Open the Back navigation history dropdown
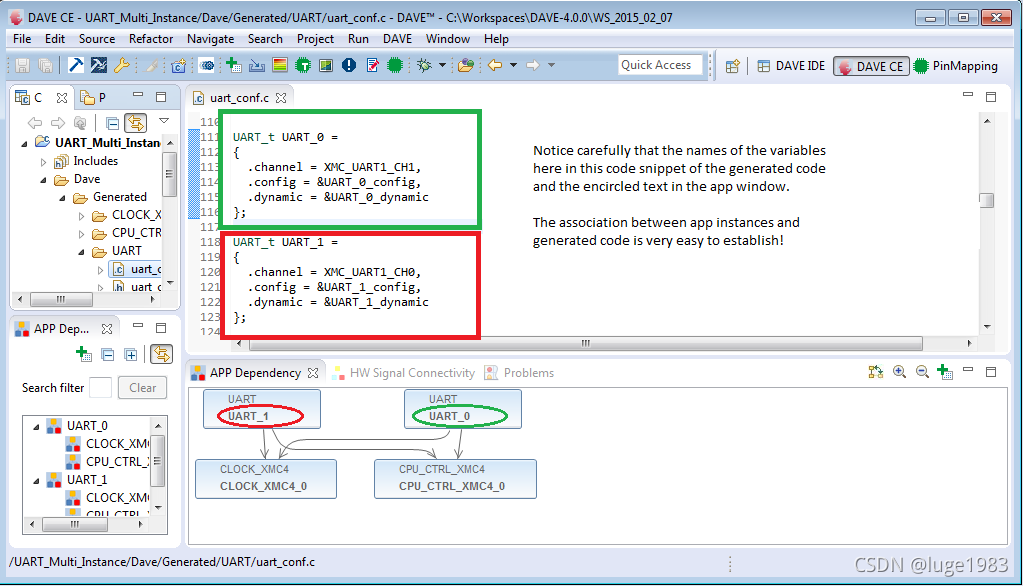1023x586 pixels. tap(513, 65)
